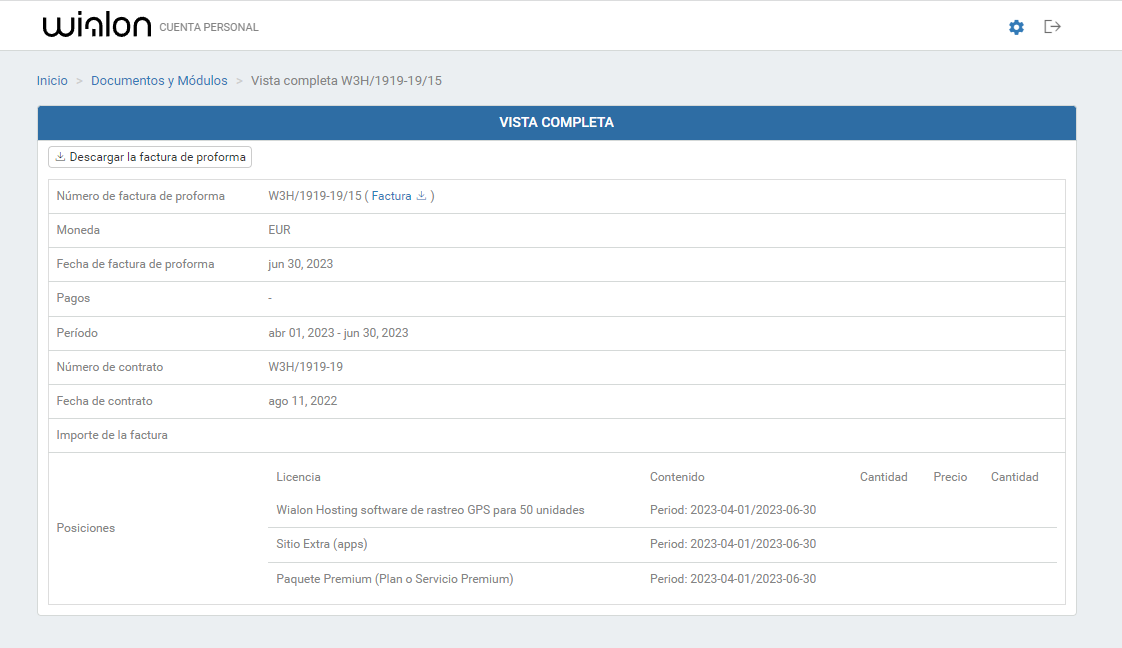Select the current breadcrumb Vista completa W3H/1919-19/15
This screenshot has width=1122, height=648.
(x=346, y=80)
